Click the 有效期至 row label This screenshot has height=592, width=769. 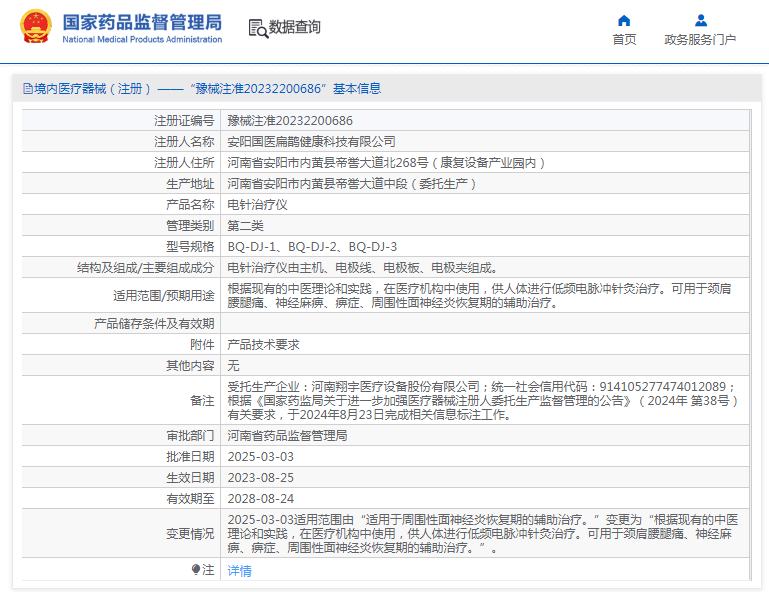pos(190,499)
